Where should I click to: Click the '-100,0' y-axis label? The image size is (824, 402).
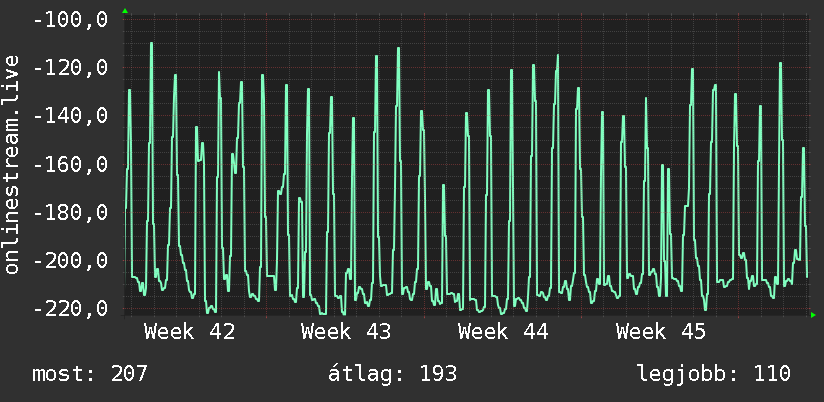click(x=70, y=20)
